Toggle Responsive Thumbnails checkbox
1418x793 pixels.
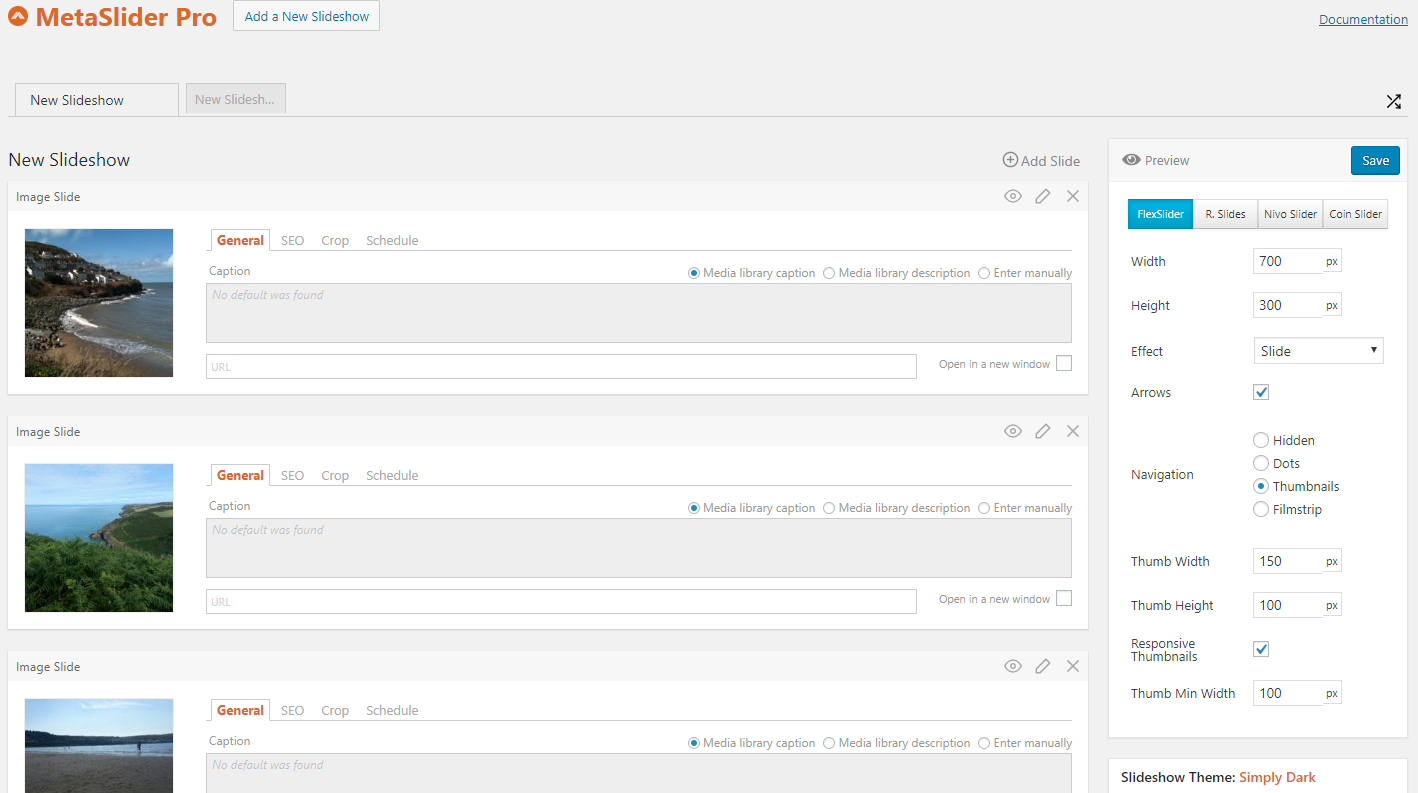tap(1261, 649)
